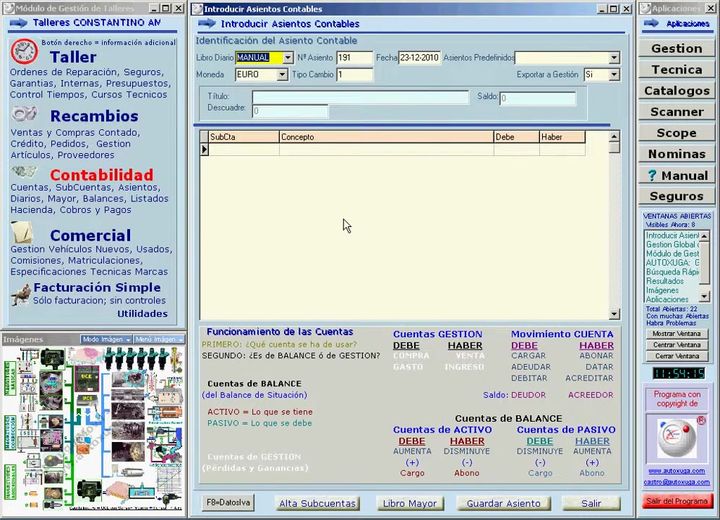Open Facturación Simple module

tap(97, 288)
